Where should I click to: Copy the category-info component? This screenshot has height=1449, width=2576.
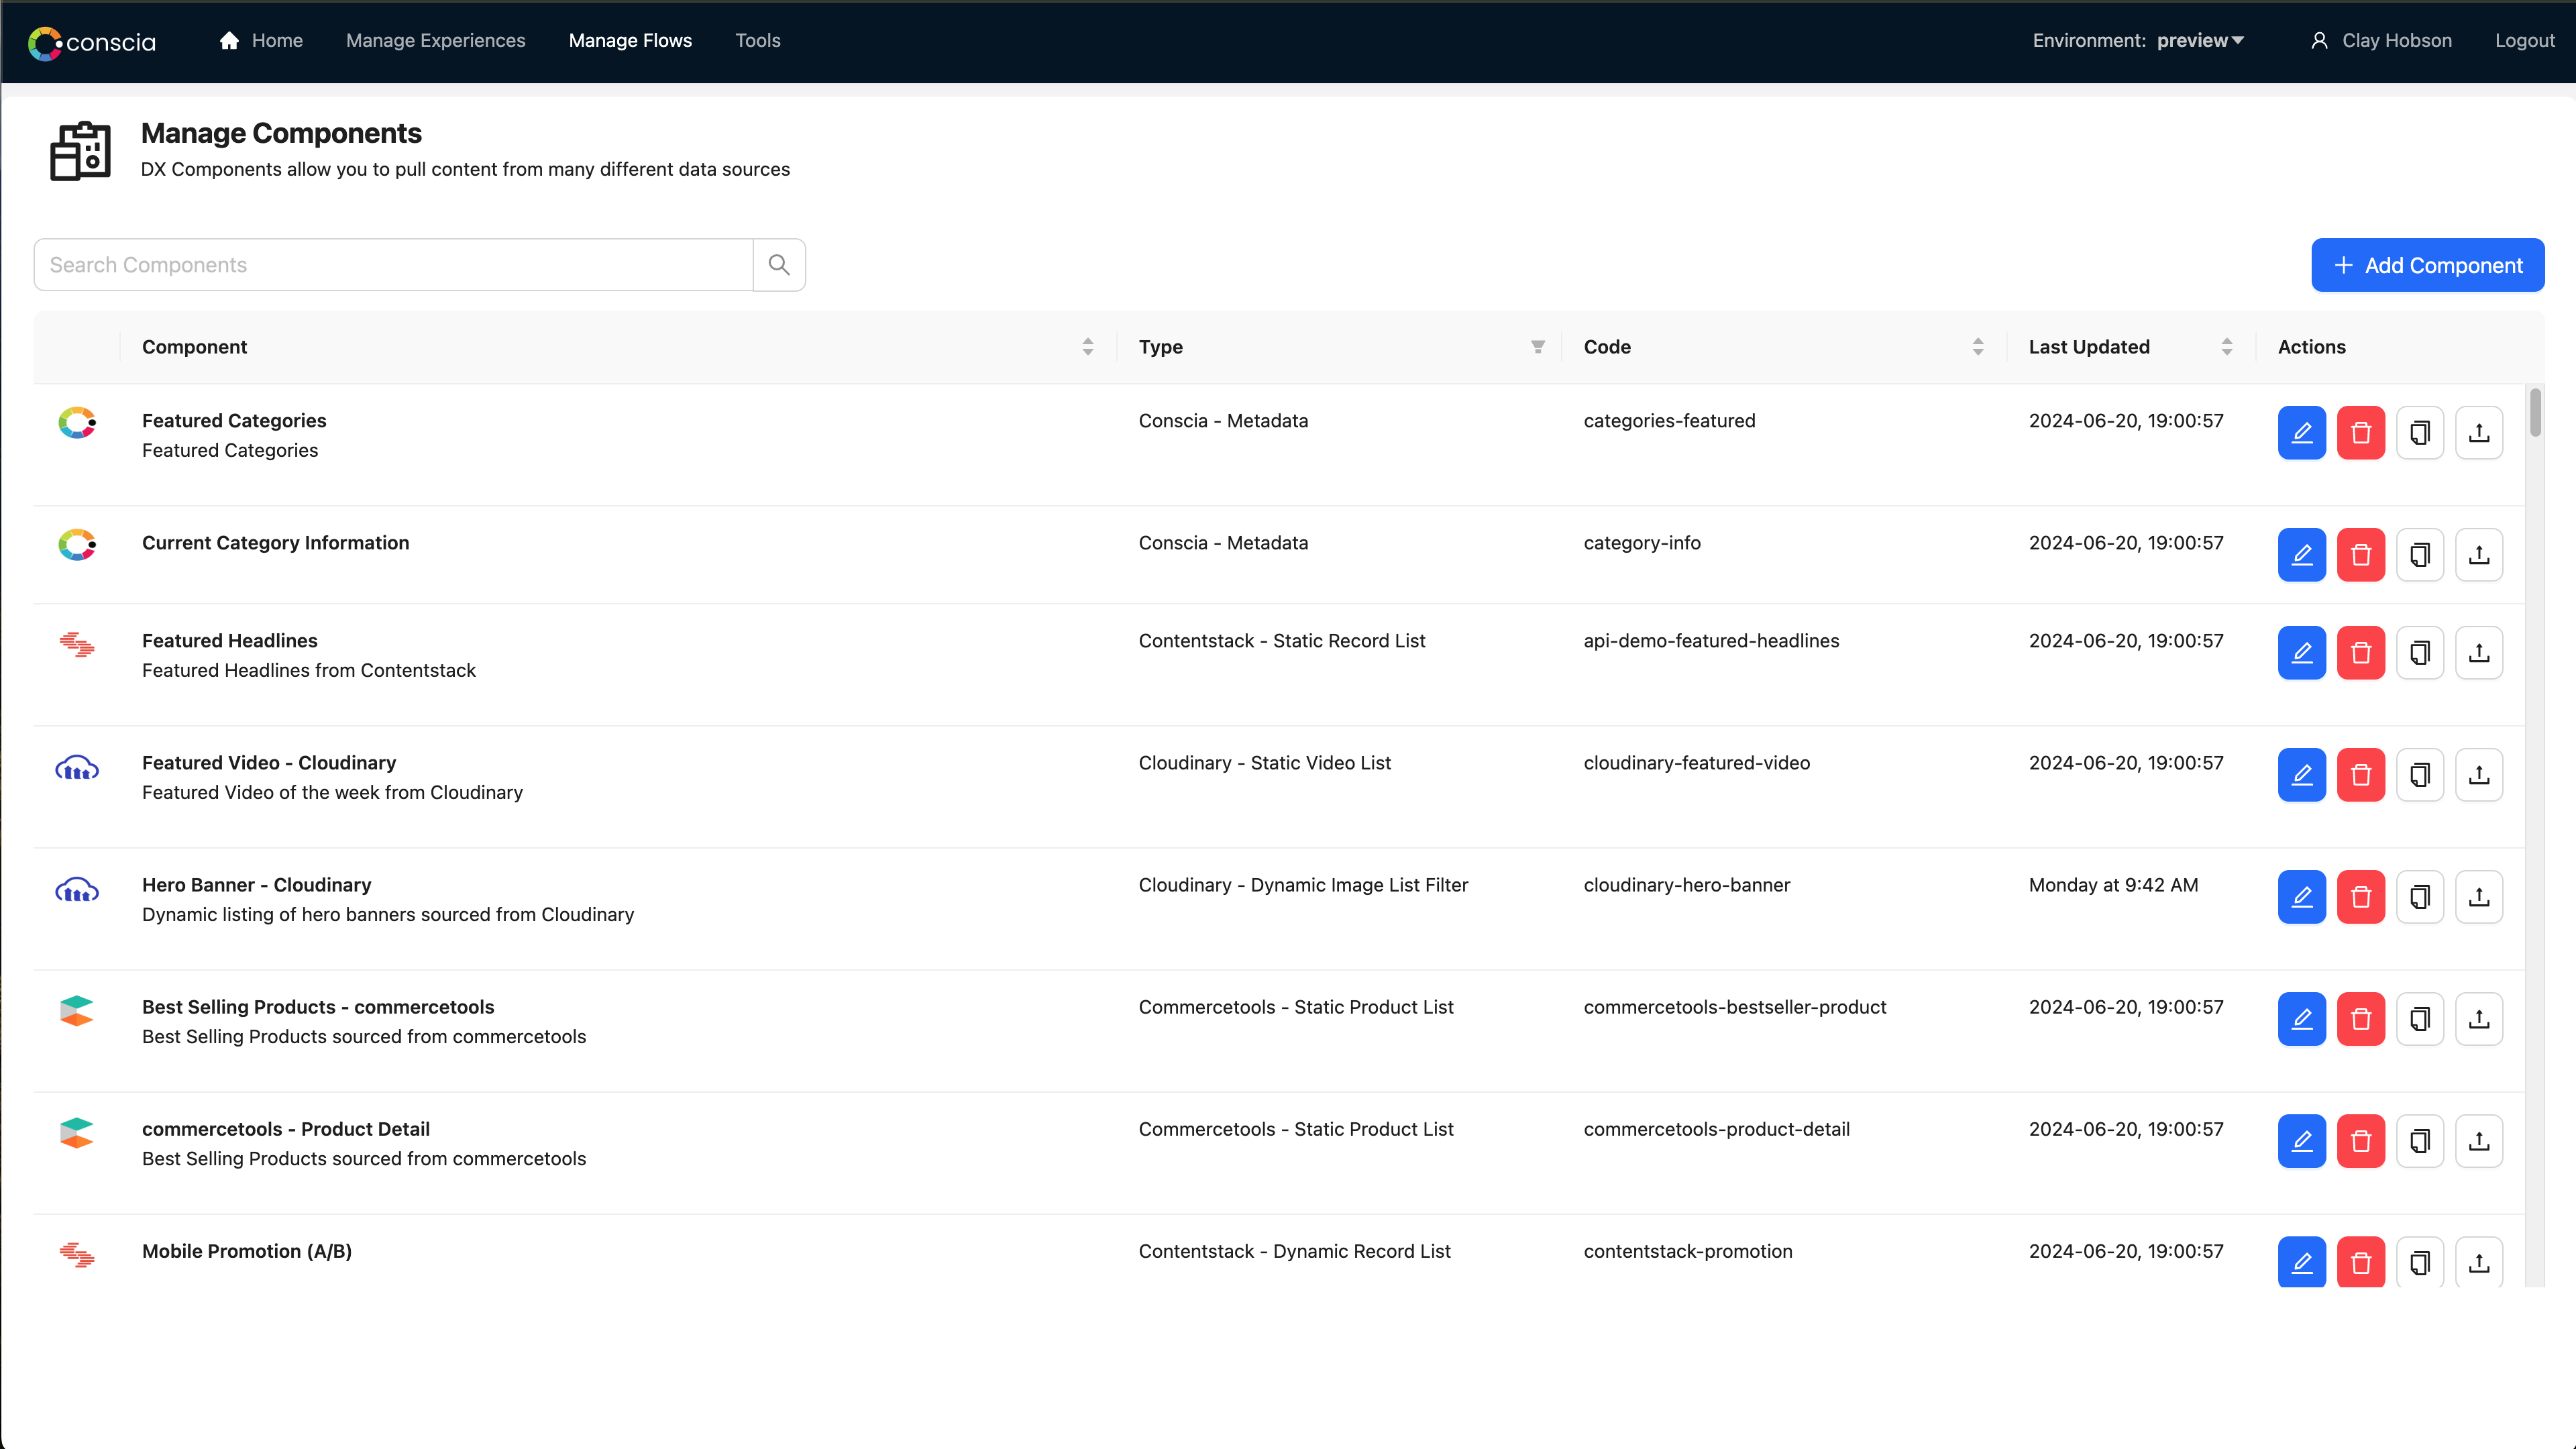[2419, 555]
